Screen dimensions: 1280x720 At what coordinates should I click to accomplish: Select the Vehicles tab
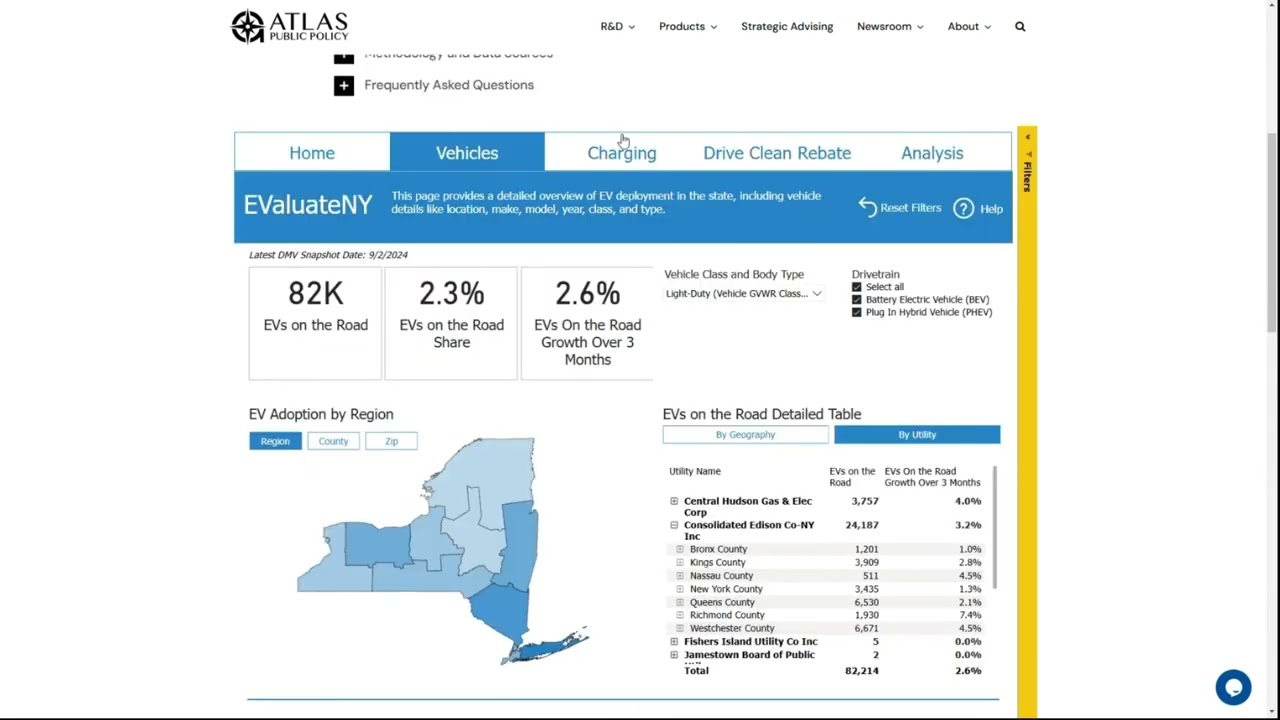pyautogui.click(x=467, y=152)
